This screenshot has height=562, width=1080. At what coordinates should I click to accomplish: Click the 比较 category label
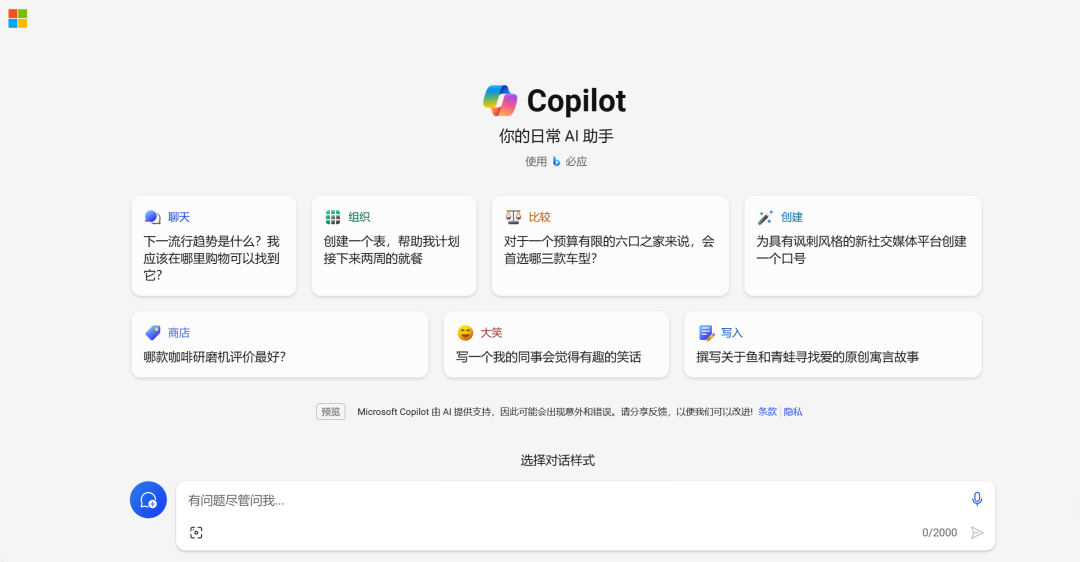click(540, 218)
